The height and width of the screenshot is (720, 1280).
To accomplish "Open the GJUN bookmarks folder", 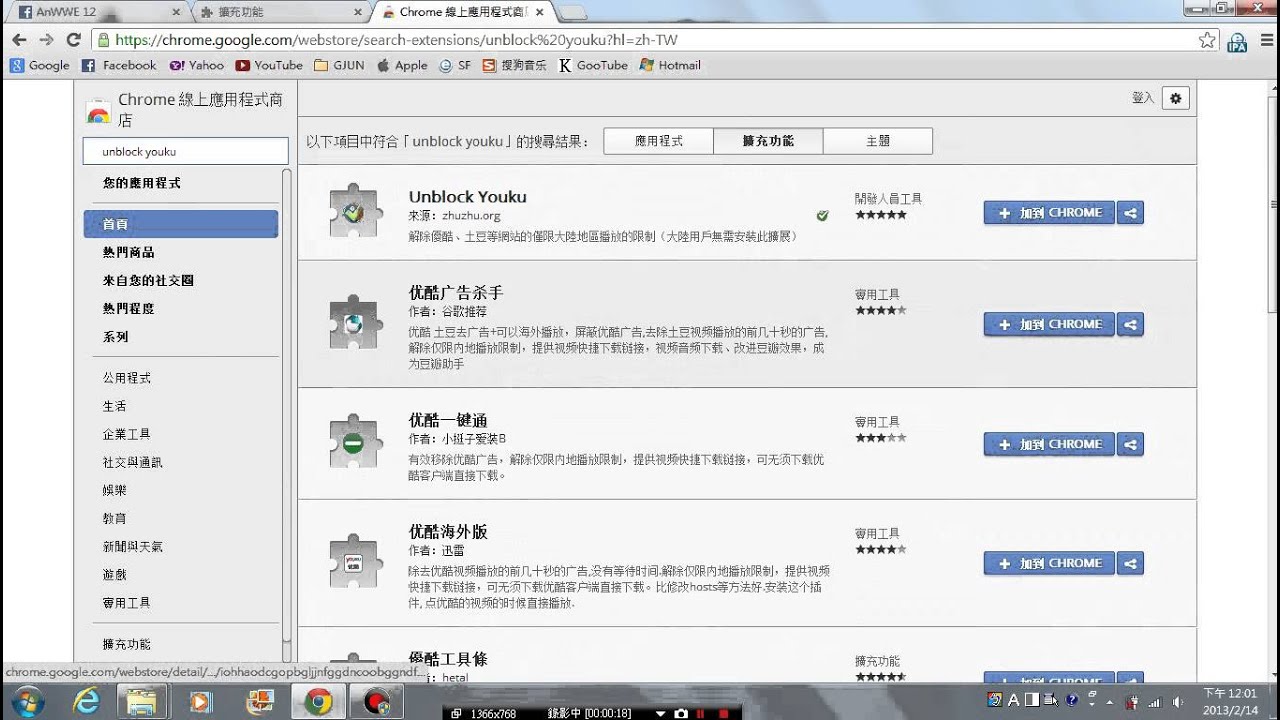I will [x=339, y=66].
